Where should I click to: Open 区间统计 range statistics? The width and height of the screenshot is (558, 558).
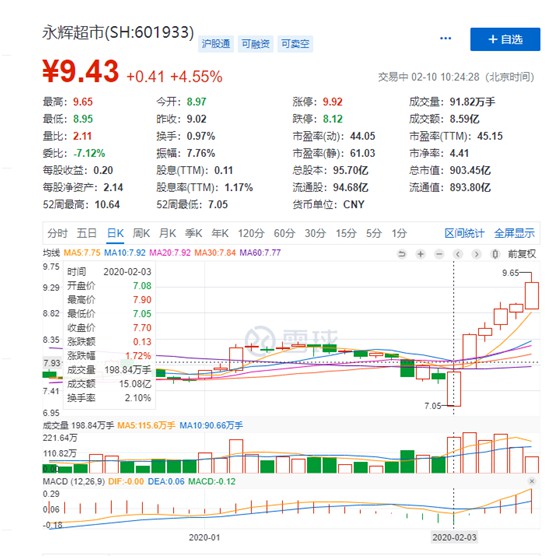pyautogui.click(x=464, y=233)
